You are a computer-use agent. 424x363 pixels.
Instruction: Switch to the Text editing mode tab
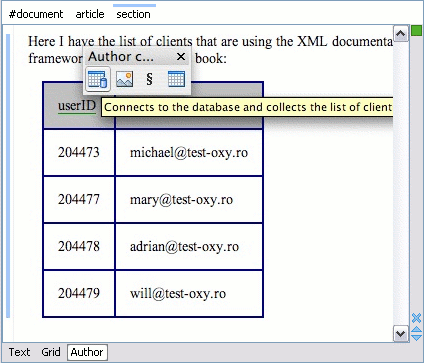pyautogui.click(x=19, y=352)
